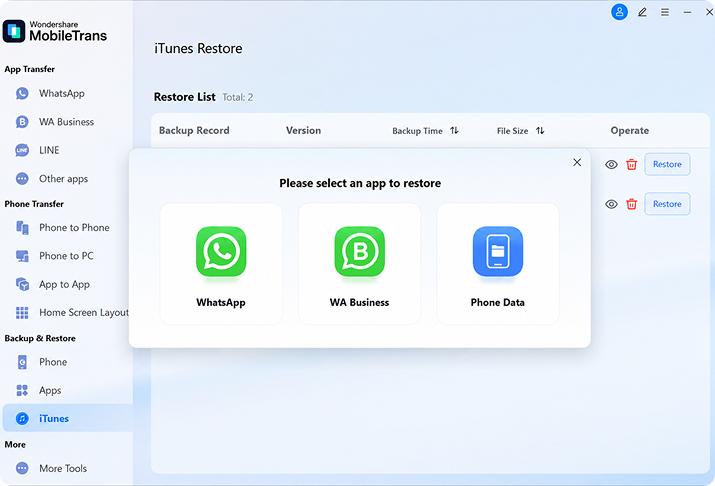The width and height of the screenshot is (715, 486).
Task: Restore the second backup record
Action: click(667, 204)
